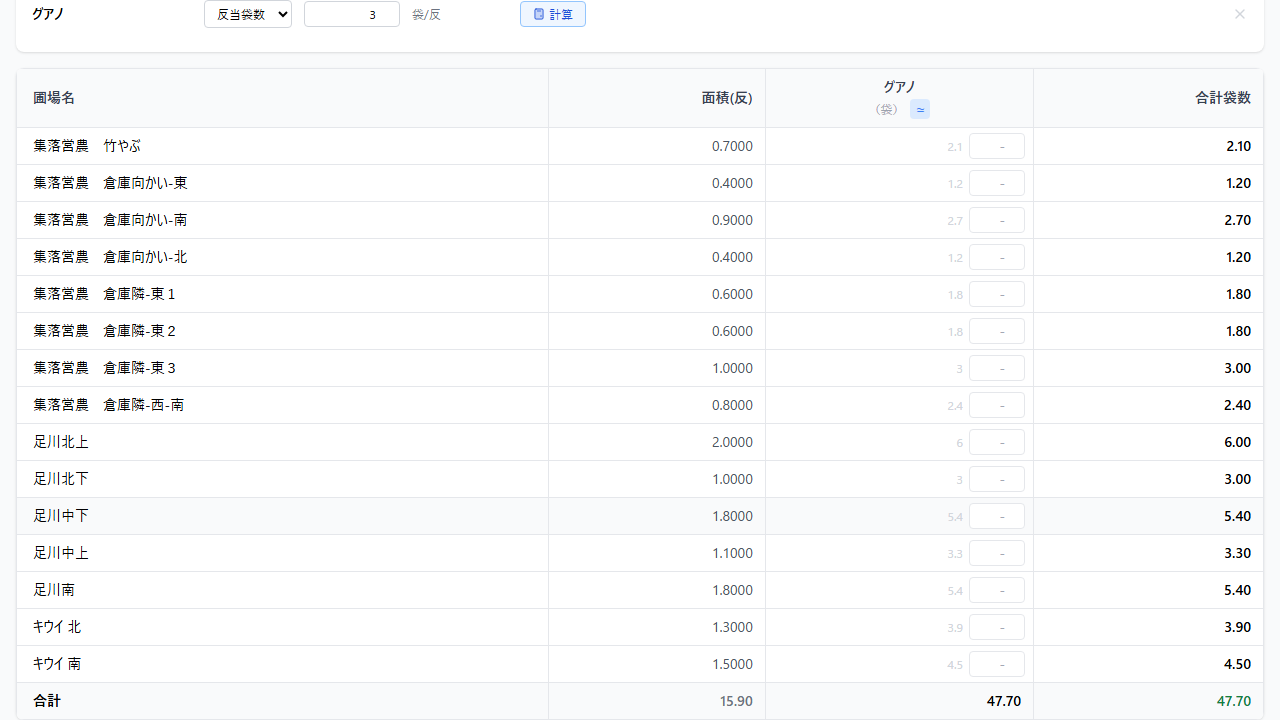This screenshot has width=1280, height=720.
Task: Click グアノ input for 倉庫向かい-東 row
Action: point(996,183)
